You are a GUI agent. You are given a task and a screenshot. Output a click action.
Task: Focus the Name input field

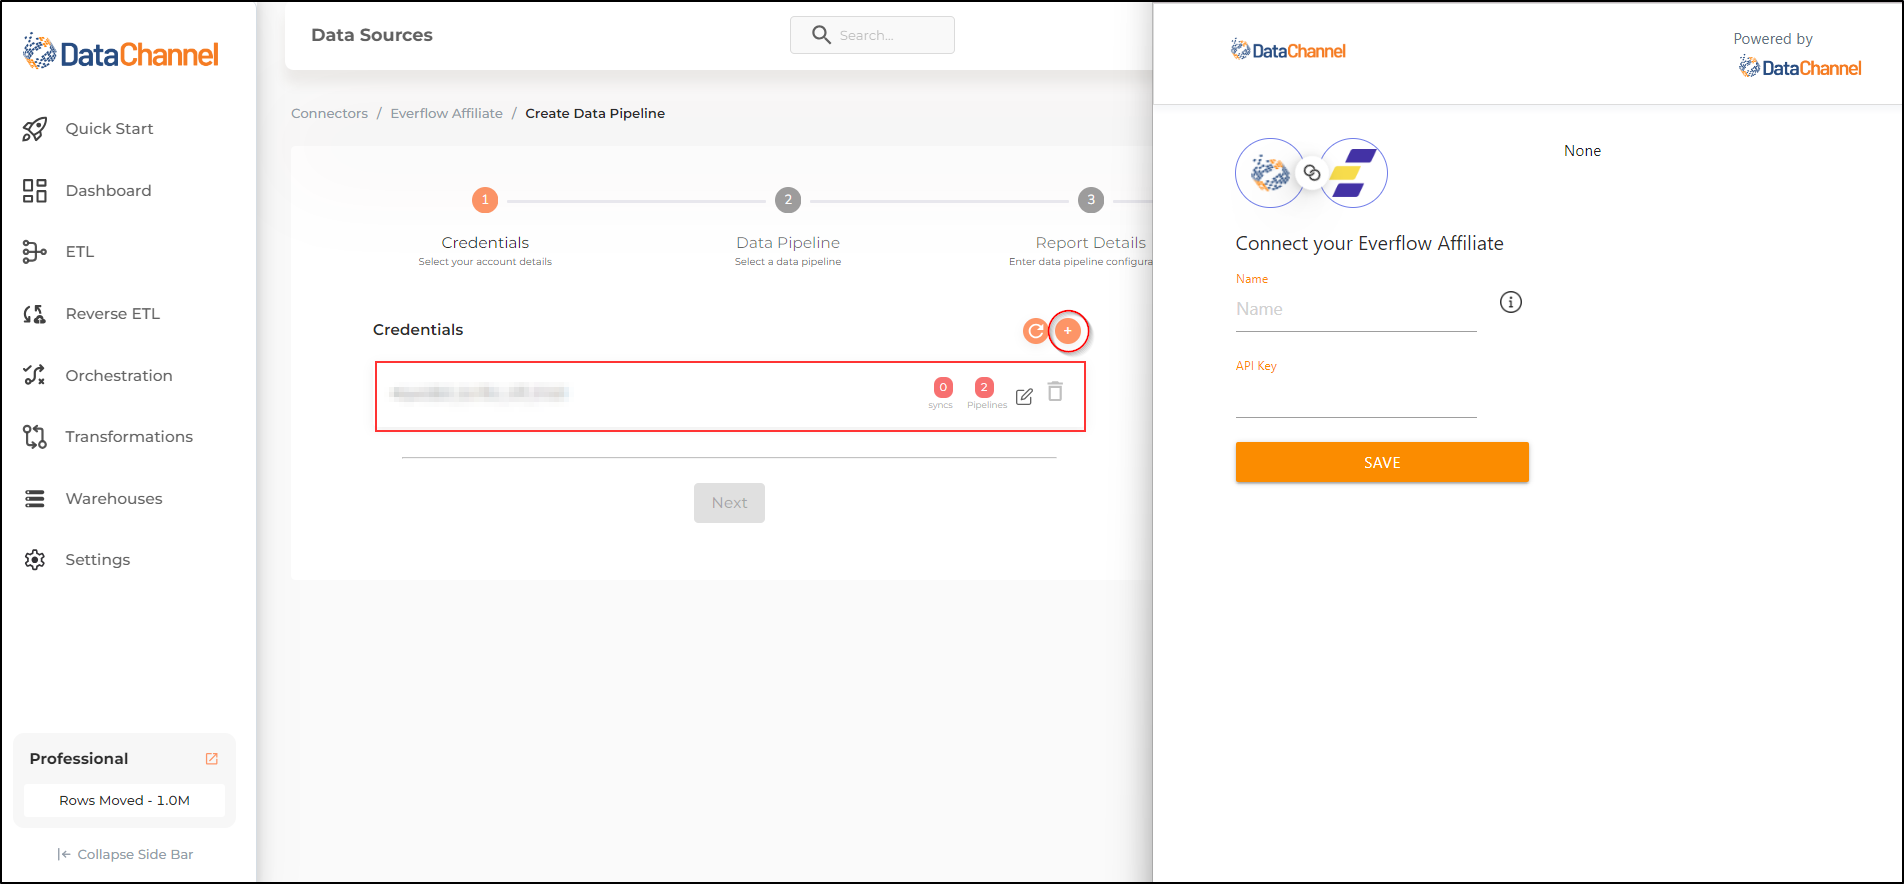click(1356, 310)
